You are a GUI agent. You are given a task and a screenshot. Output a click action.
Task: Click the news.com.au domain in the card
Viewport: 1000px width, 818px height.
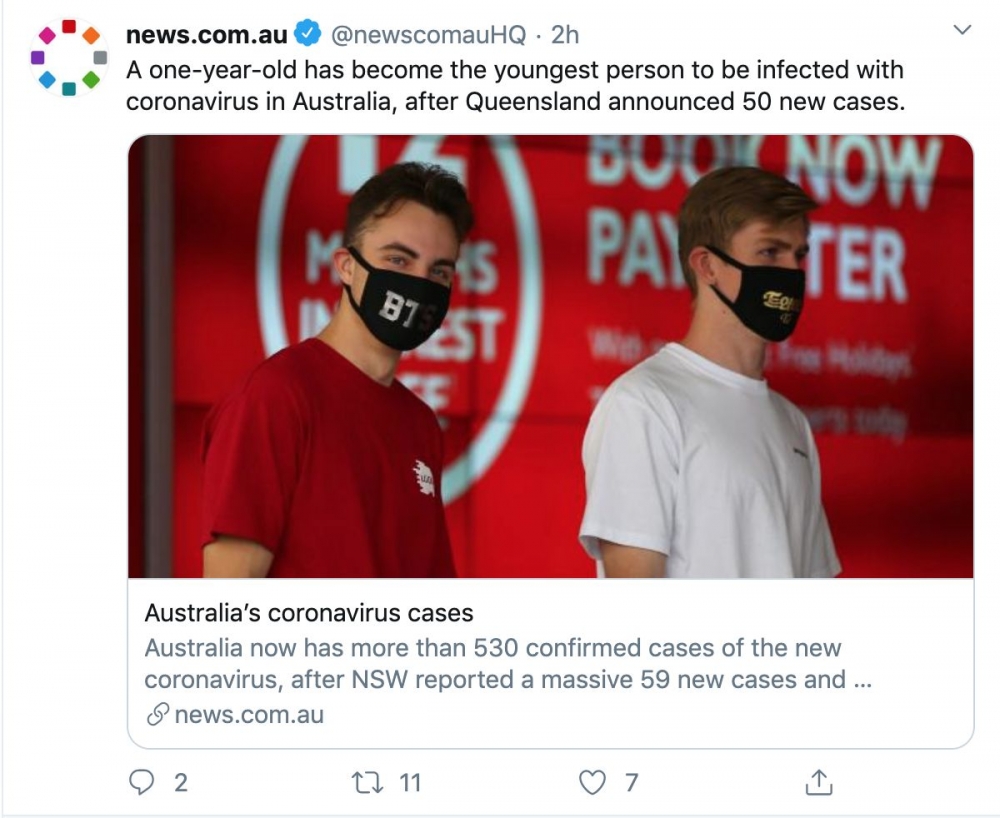[x=249, y=715]
